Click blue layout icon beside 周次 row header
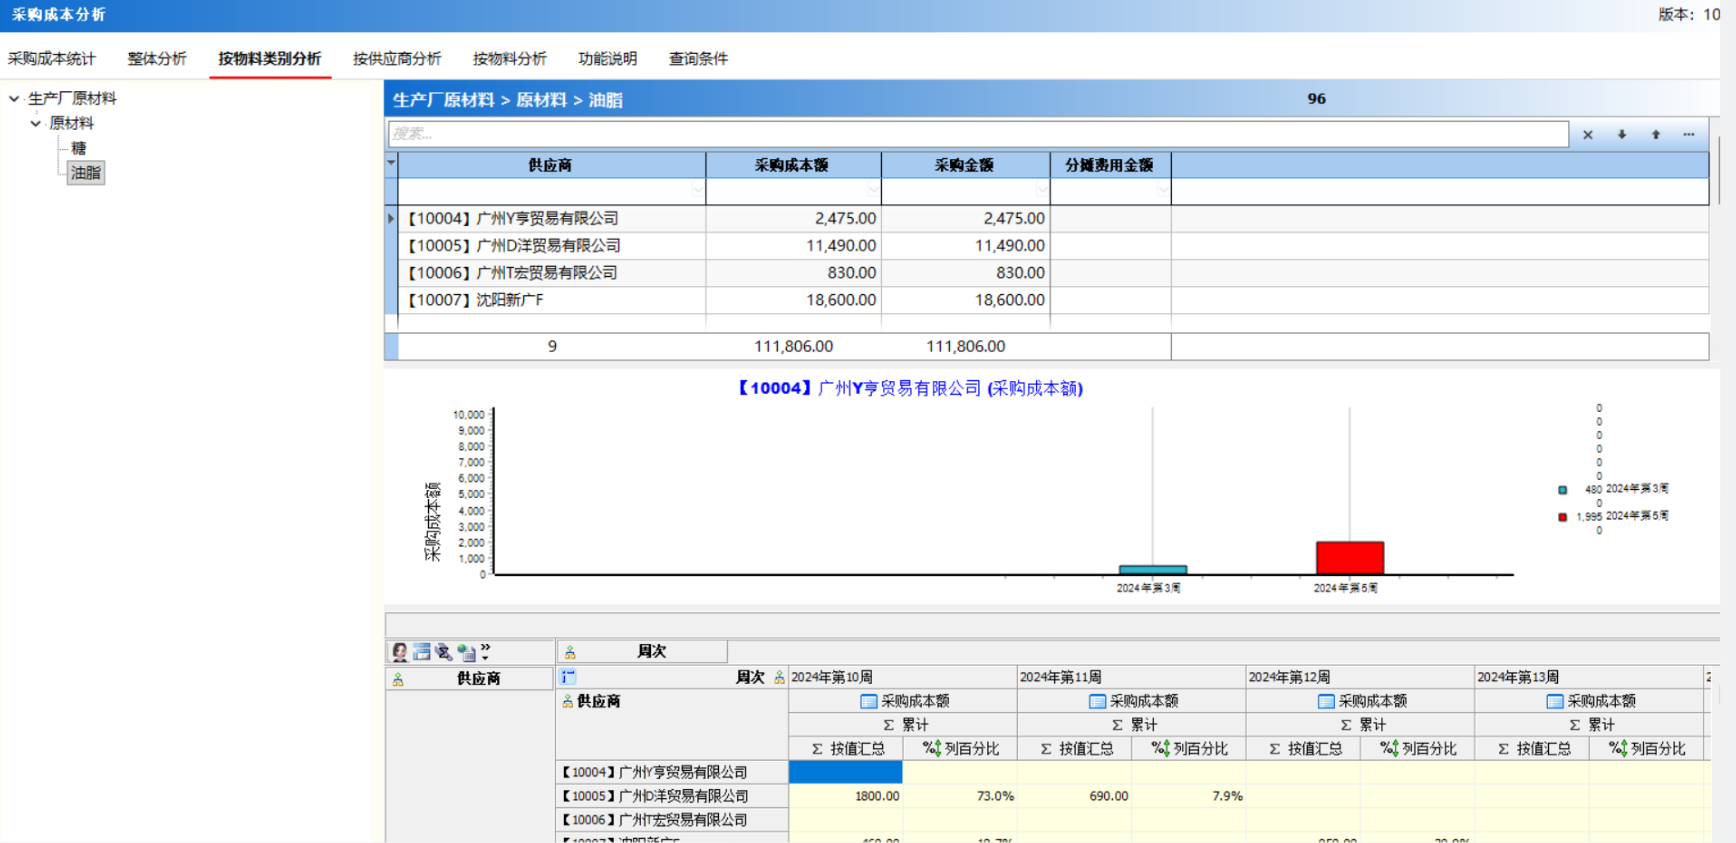This screenshot has height=843, width=1736. [x=568, y=677]
